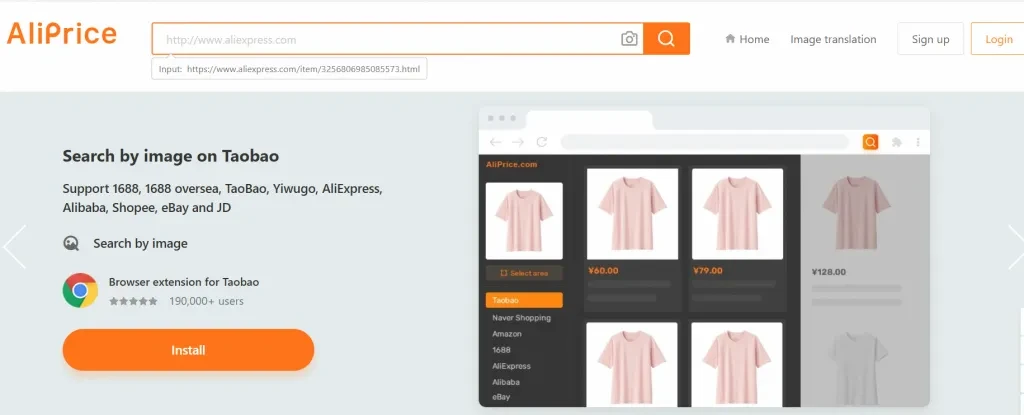
Task: Click the three-dot menu in mockup browser
Action: click(918, 142)
